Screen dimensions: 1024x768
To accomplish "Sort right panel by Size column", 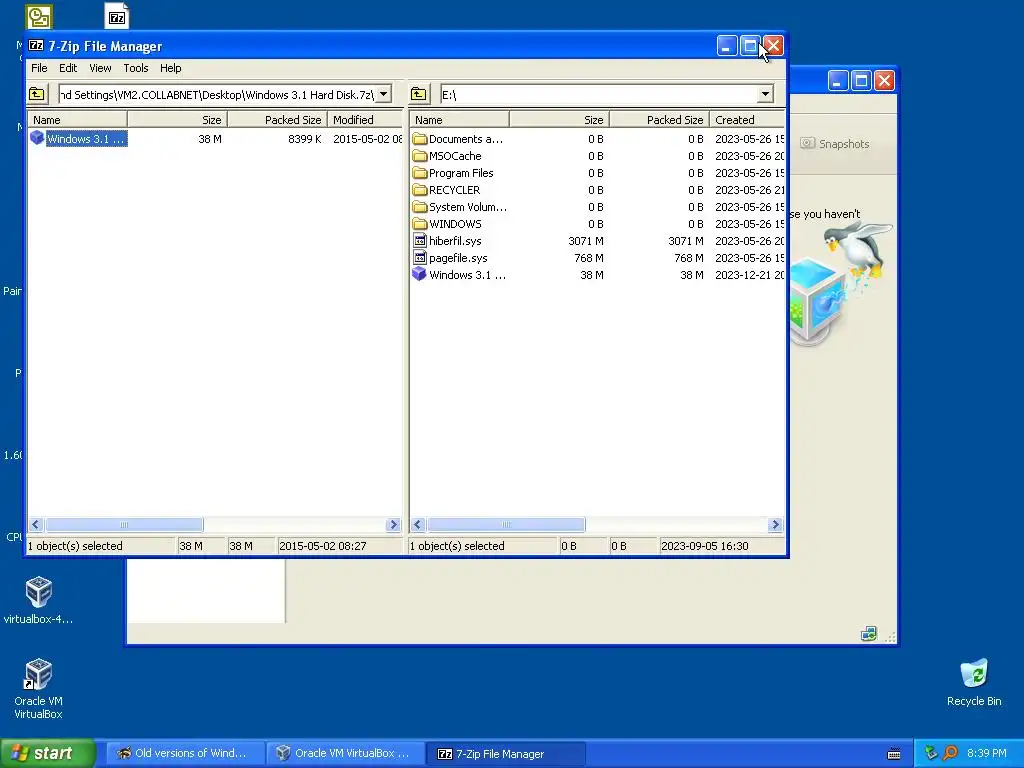I will click(559, 120).
